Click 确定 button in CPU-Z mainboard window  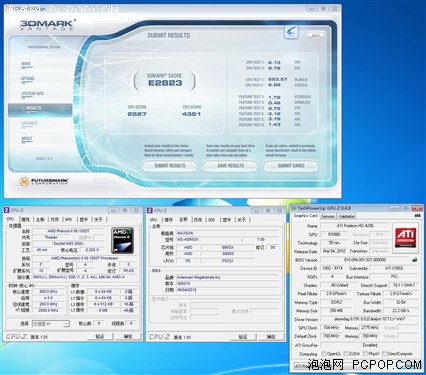[x=271, y=337]
